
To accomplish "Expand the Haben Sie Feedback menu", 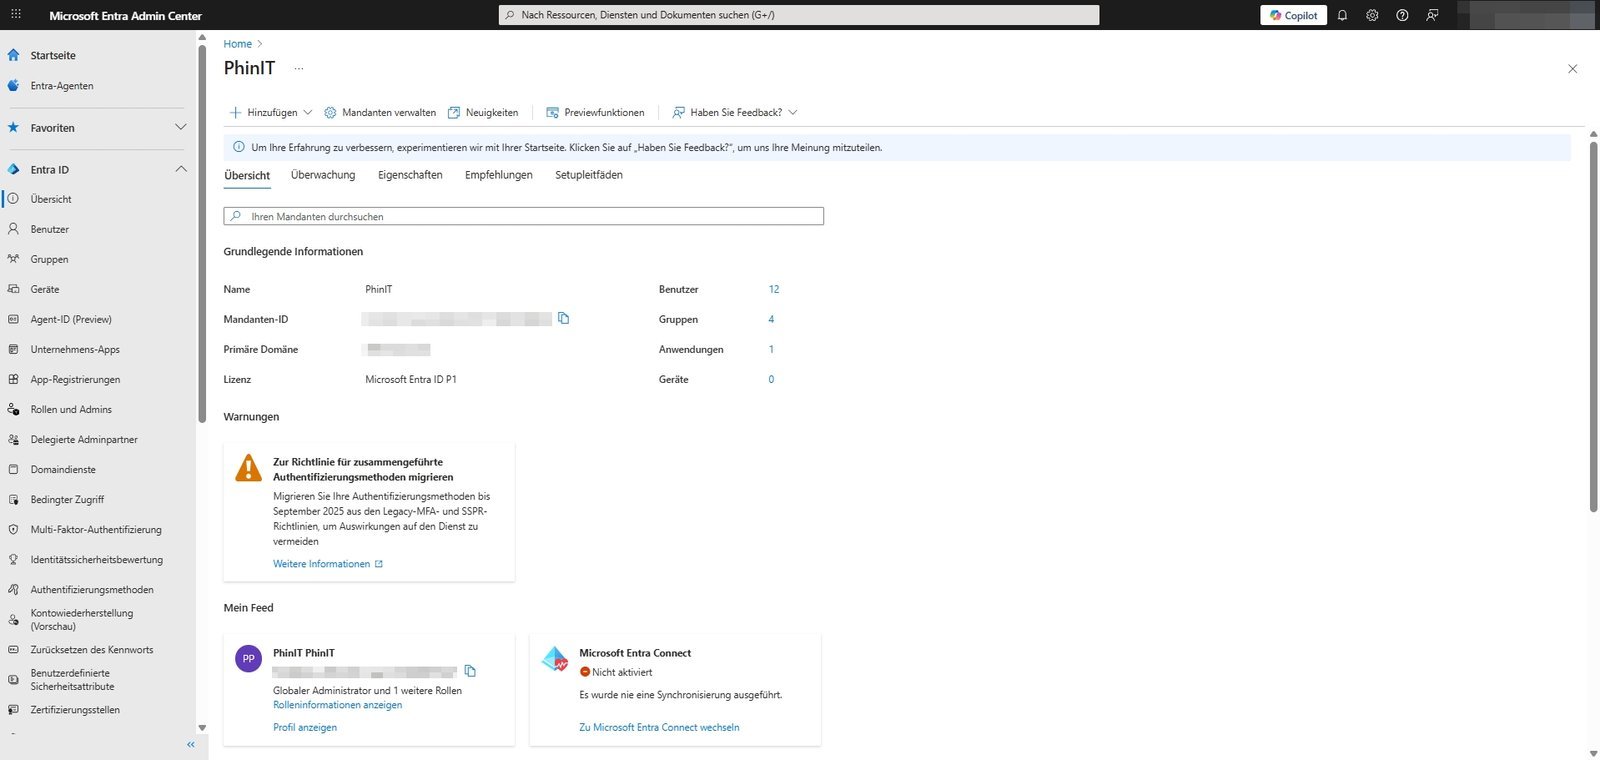I will (x=735, y=112).
